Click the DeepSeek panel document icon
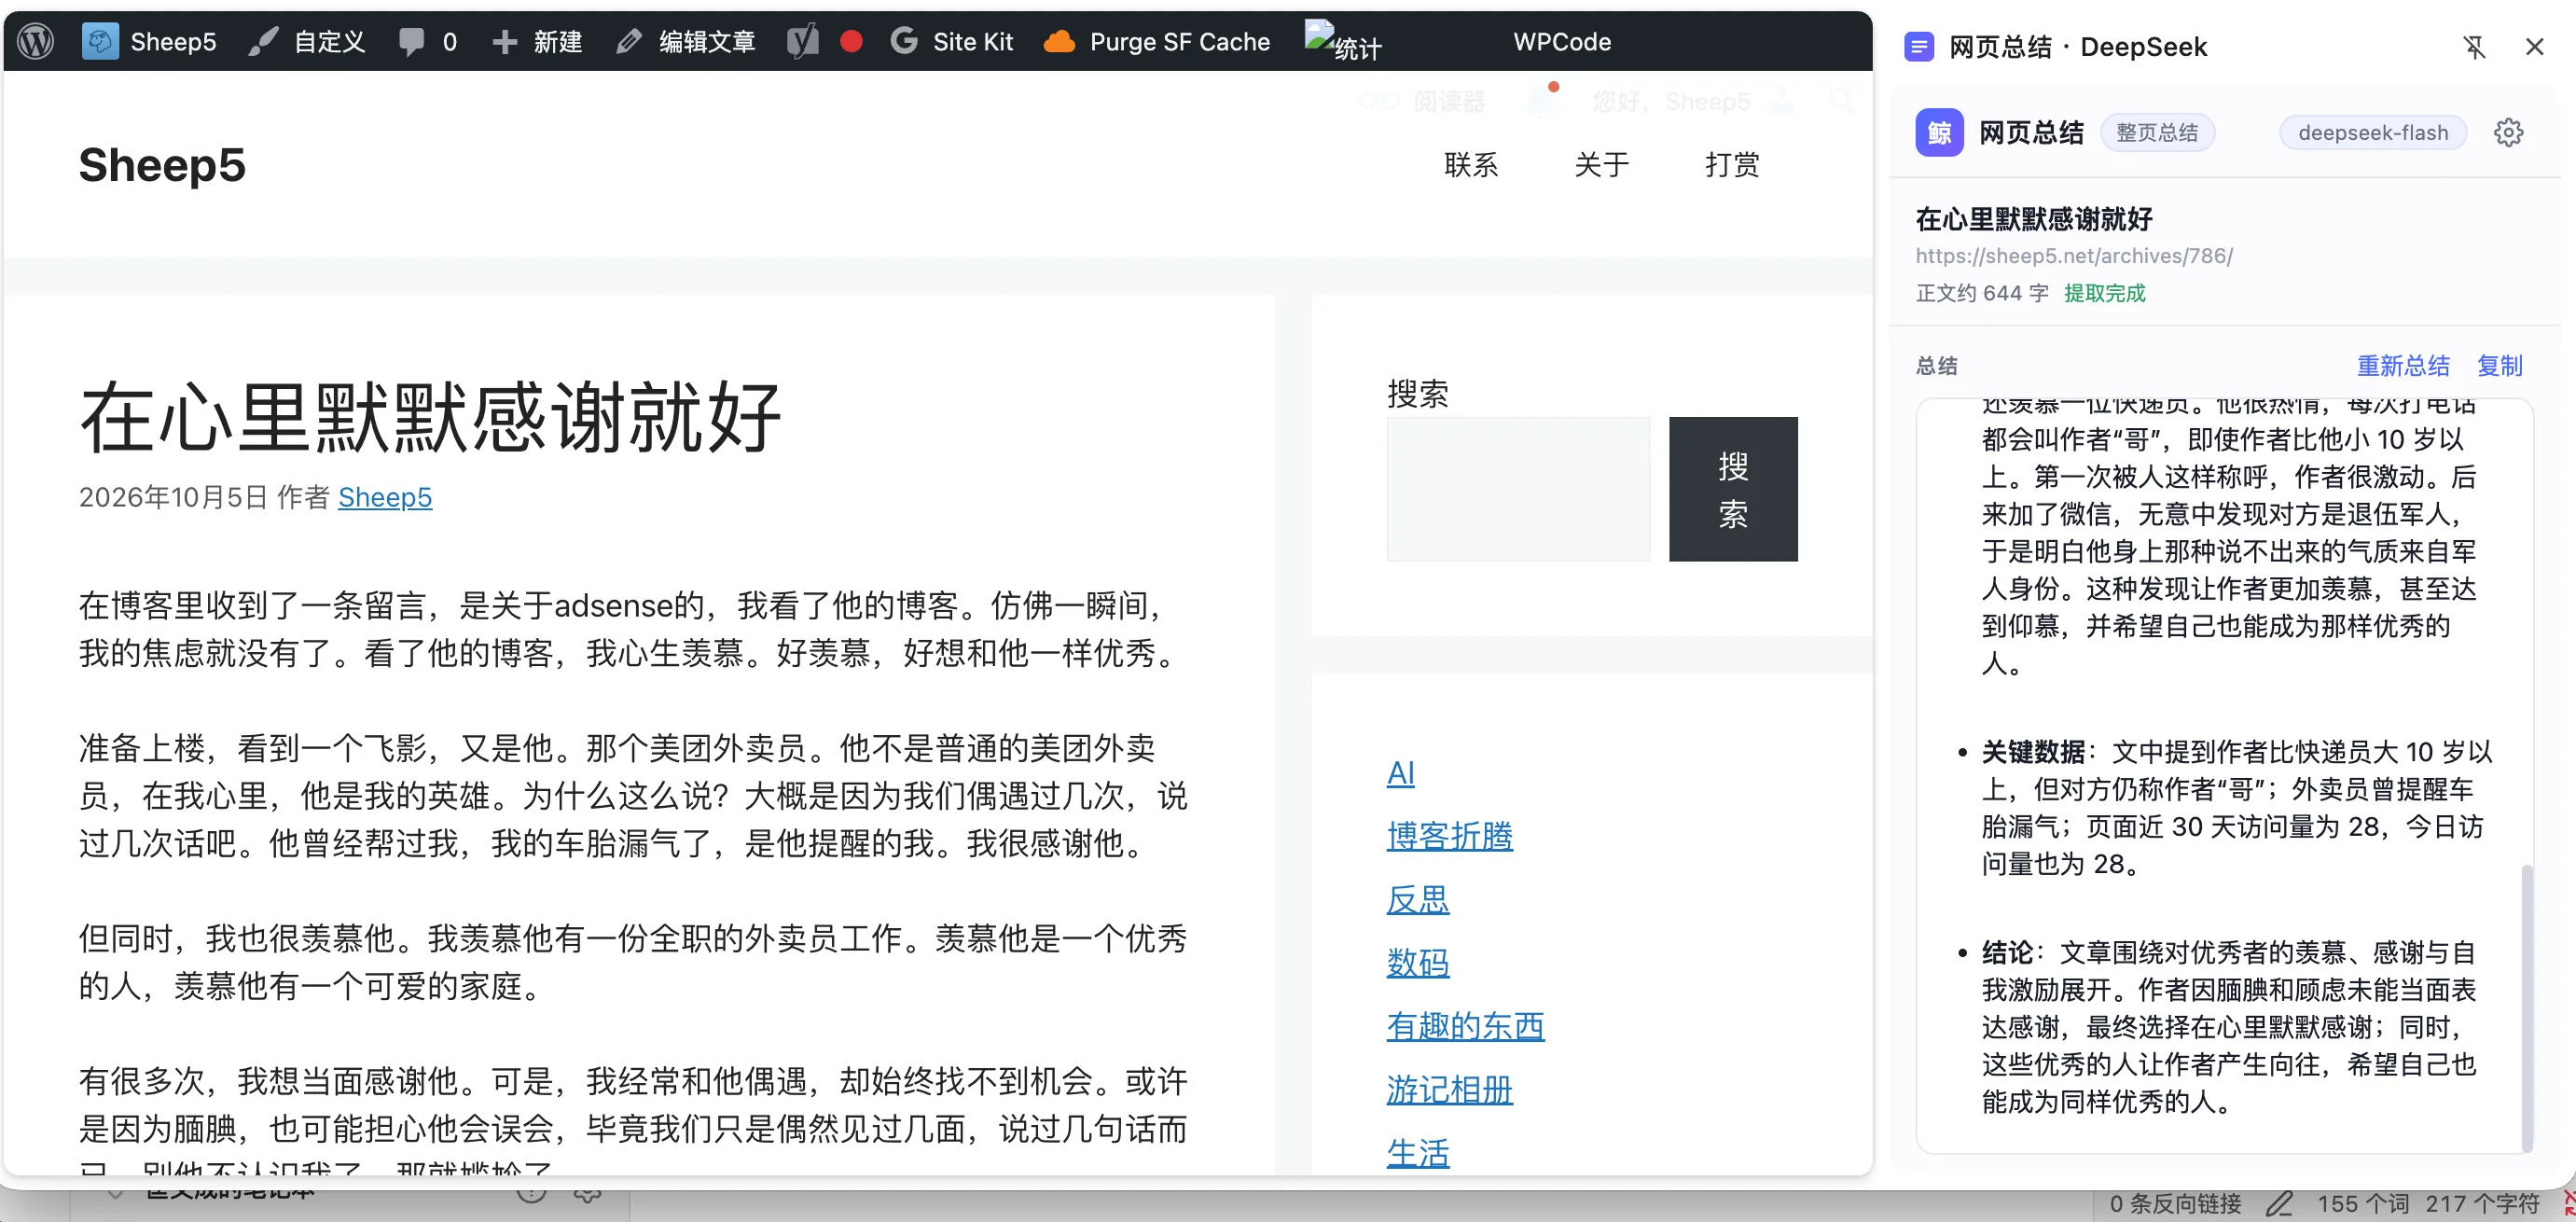 [1918, 47]
